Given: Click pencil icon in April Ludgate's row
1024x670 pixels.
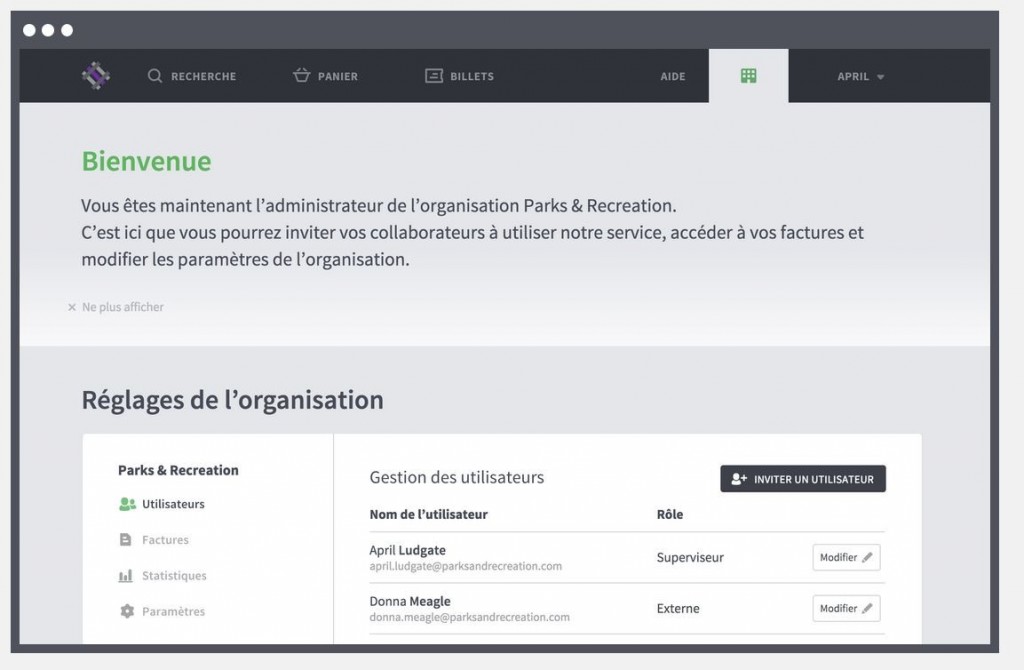Looking at the screenshot, I should click(x=867, y=558).
